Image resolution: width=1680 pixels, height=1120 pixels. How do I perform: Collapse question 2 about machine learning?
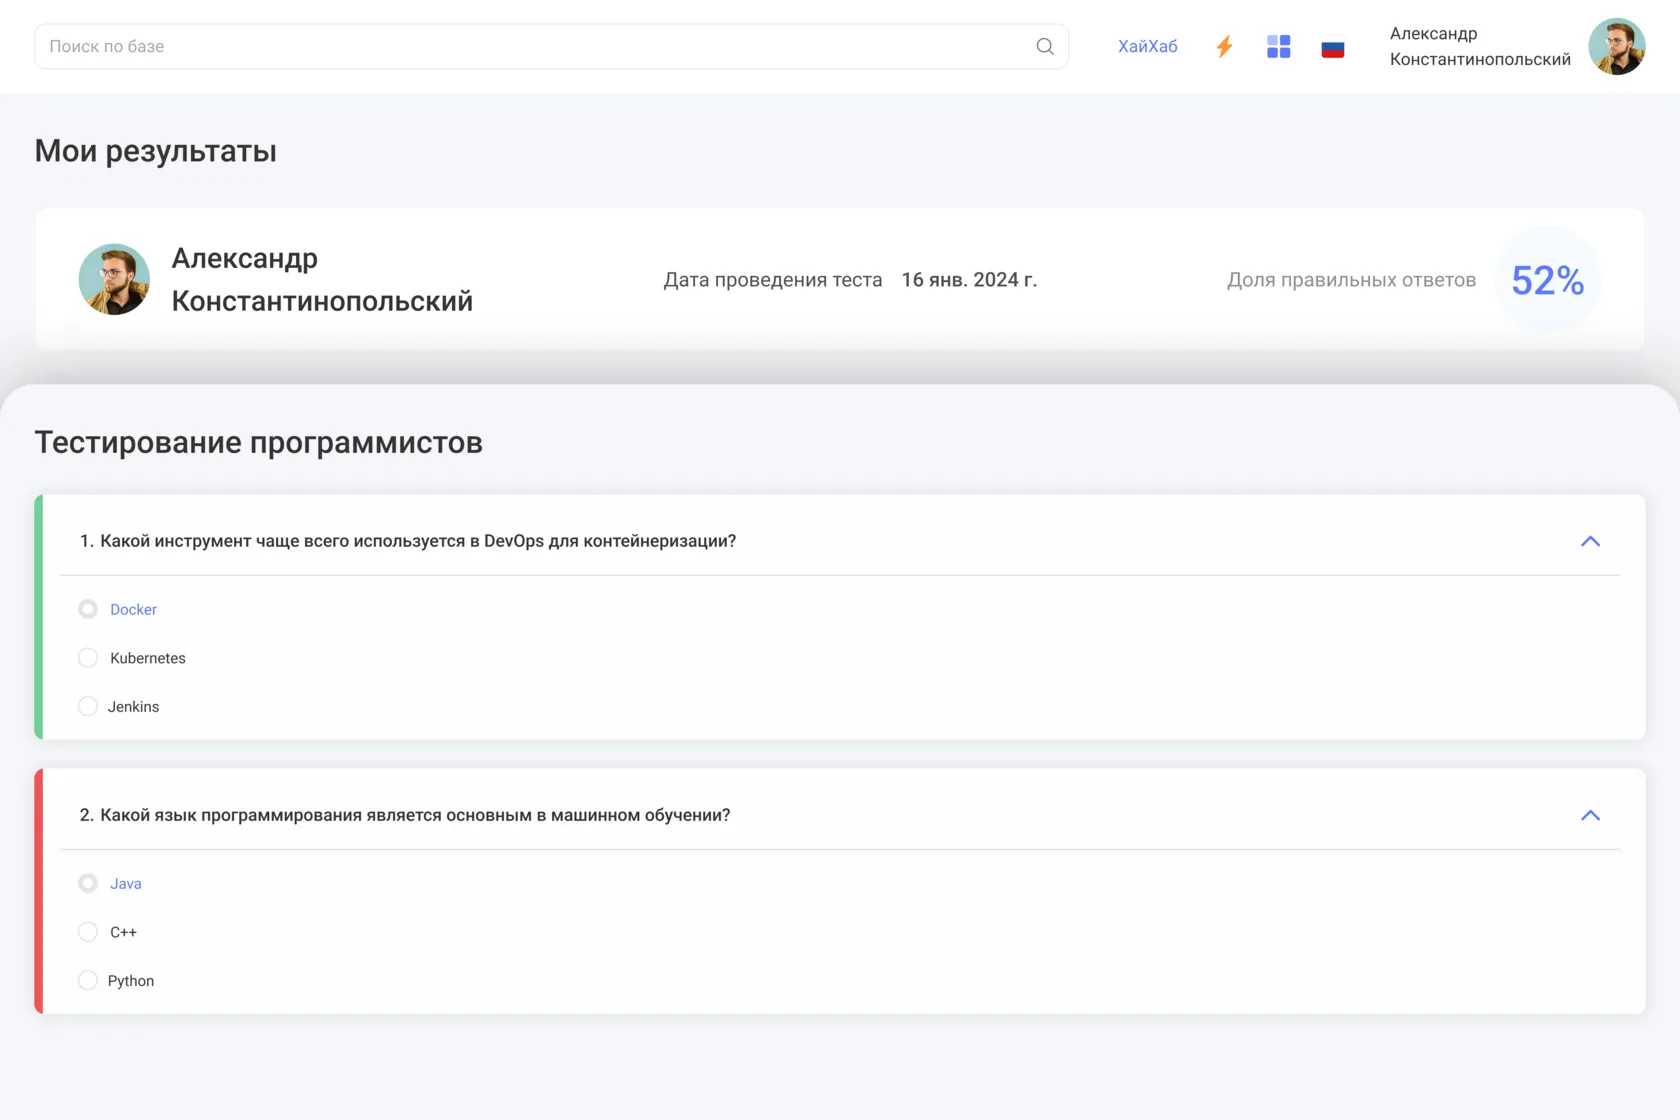tap(1590, 815)
